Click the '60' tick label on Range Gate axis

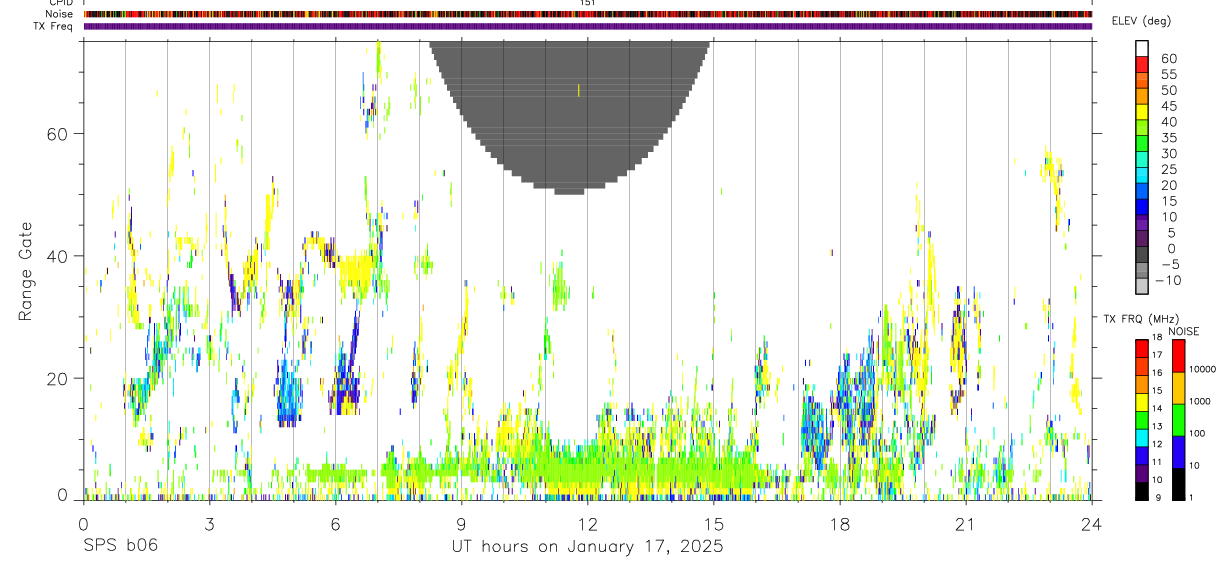[56, 133]
